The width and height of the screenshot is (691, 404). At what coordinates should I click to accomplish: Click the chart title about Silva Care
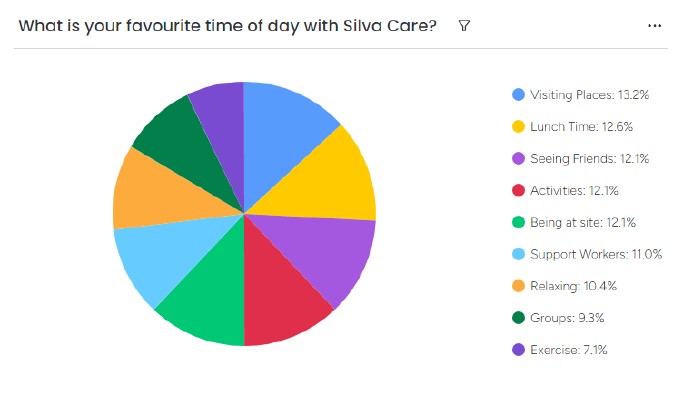click(x=227, y=26)
